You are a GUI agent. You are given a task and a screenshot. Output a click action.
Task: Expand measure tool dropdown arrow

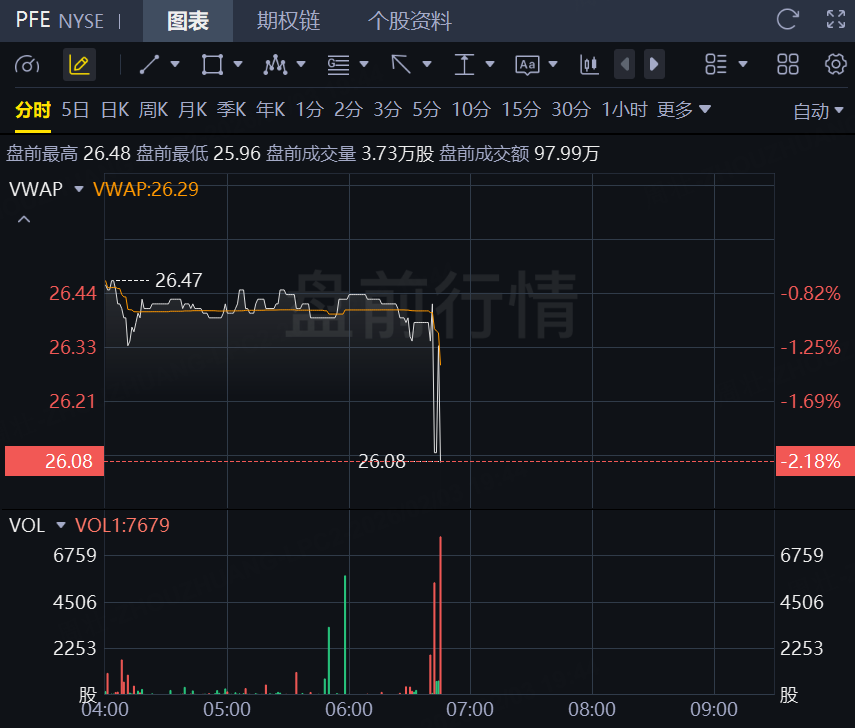(490, 64)
